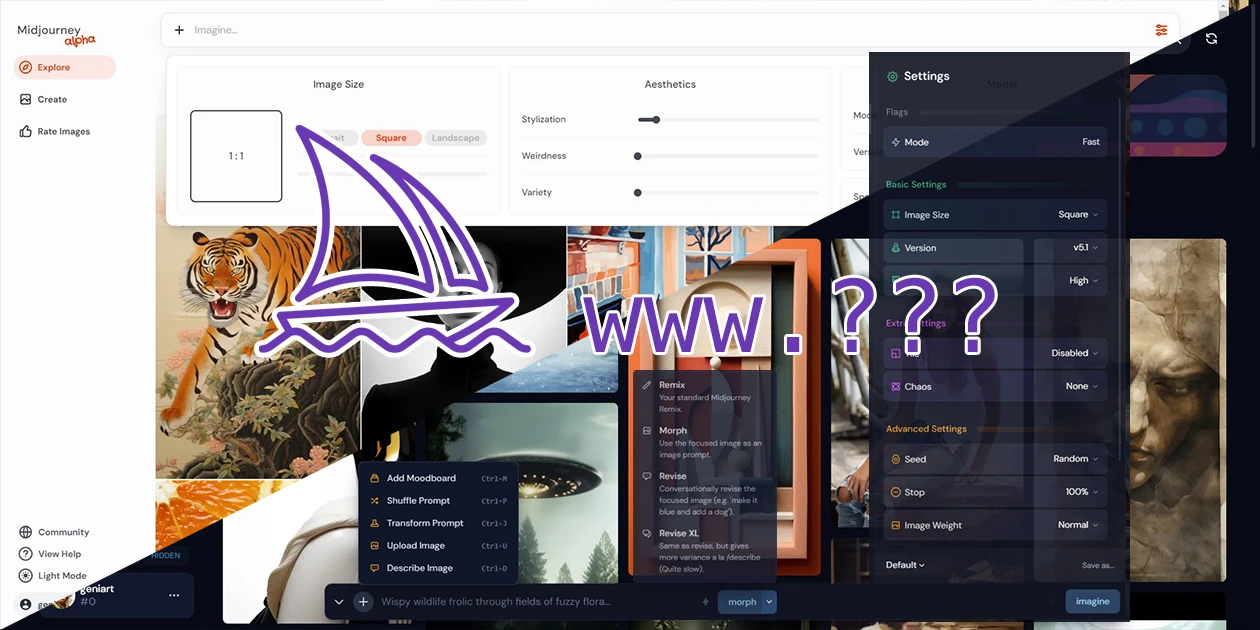Choose Shuffle Prompt menu entry
Screen dimensions: 1260x630
point(438,500)
